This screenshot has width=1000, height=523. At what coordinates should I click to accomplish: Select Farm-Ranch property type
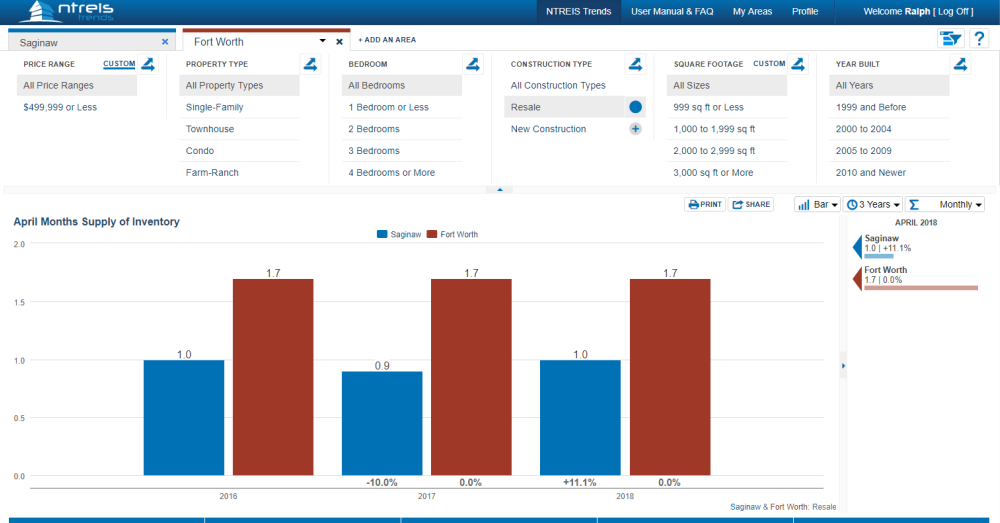coord(240,172)
